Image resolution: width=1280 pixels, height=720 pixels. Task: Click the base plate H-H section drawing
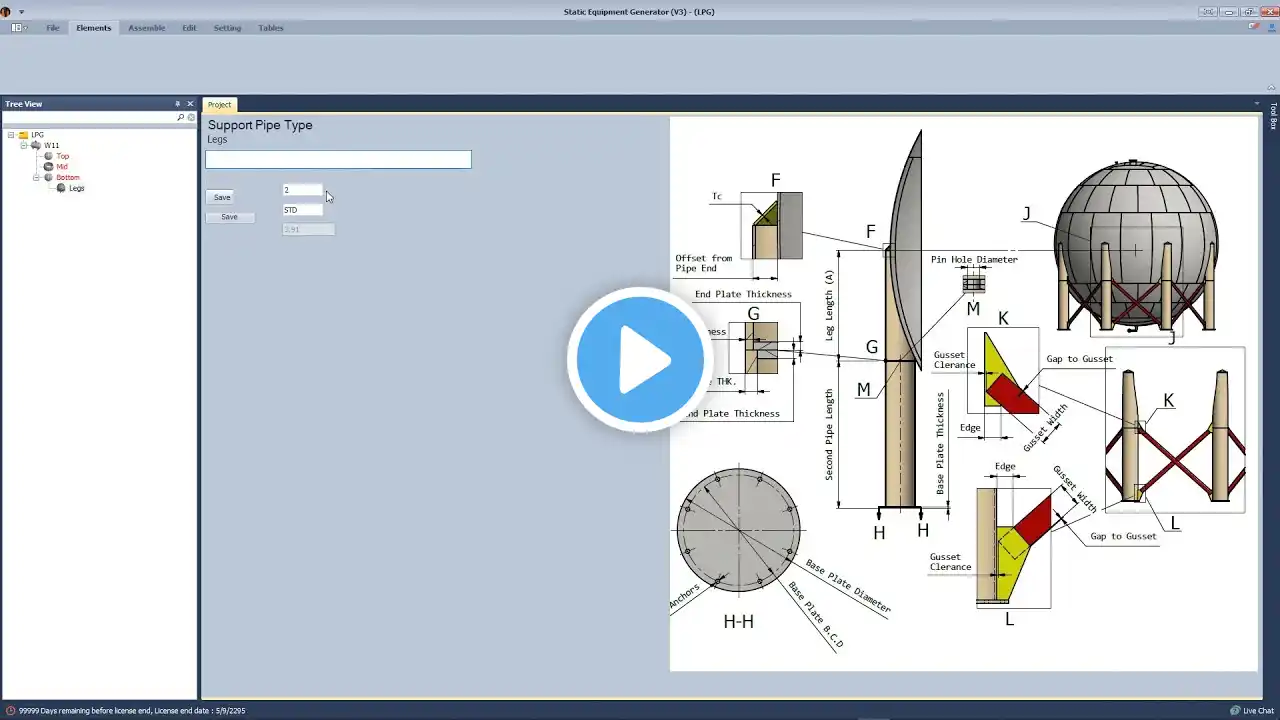click(x=739, y=528)
